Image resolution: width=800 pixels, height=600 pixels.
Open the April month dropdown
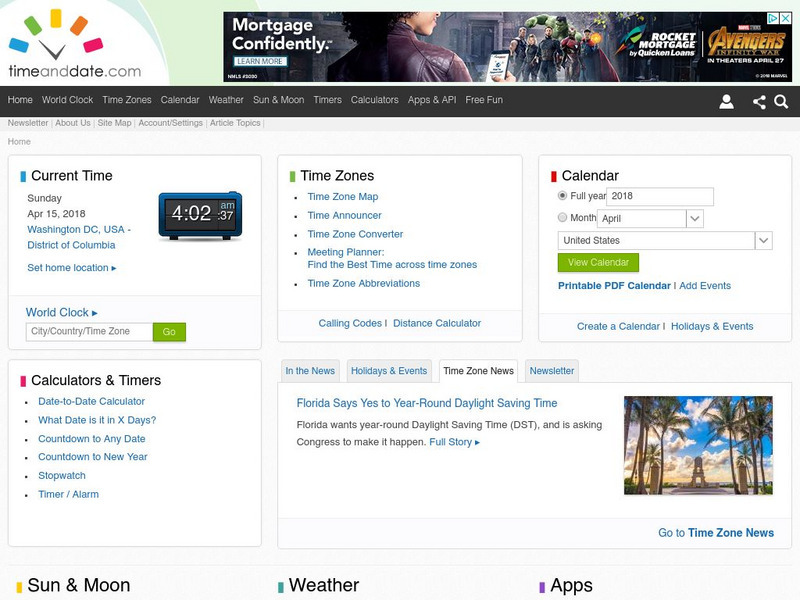(651, 218)
